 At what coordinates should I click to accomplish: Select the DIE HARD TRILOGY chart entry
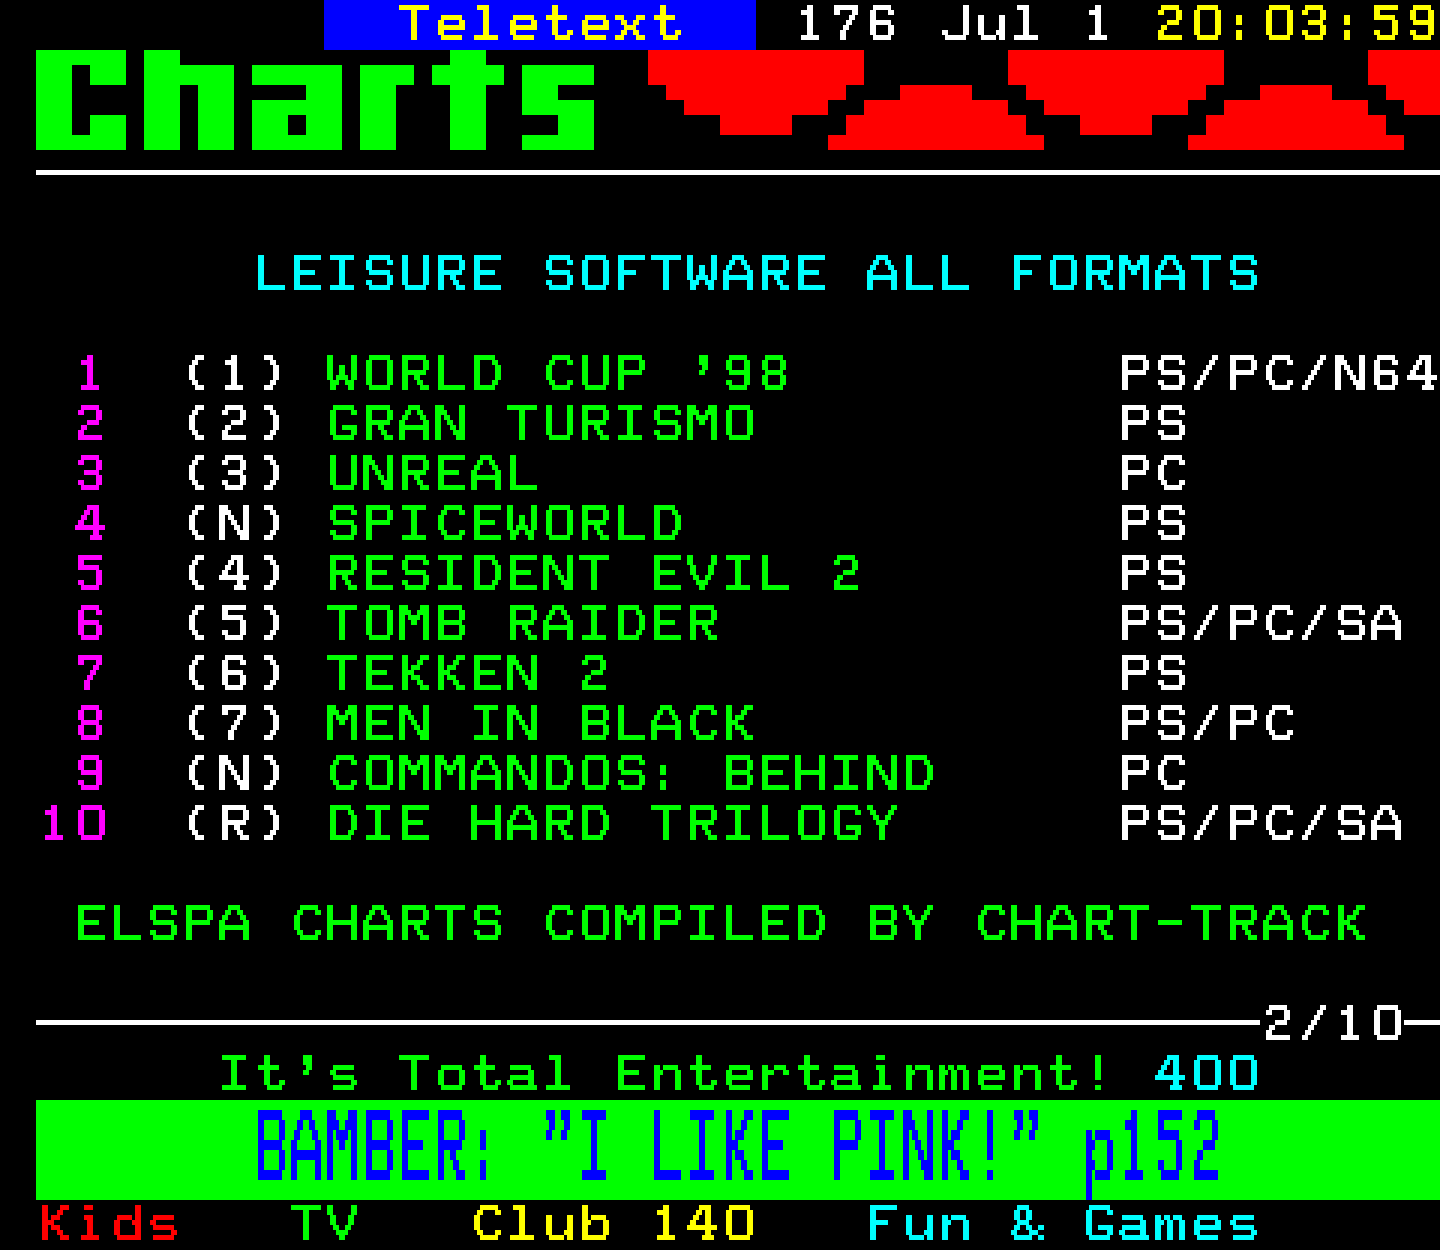613,824
